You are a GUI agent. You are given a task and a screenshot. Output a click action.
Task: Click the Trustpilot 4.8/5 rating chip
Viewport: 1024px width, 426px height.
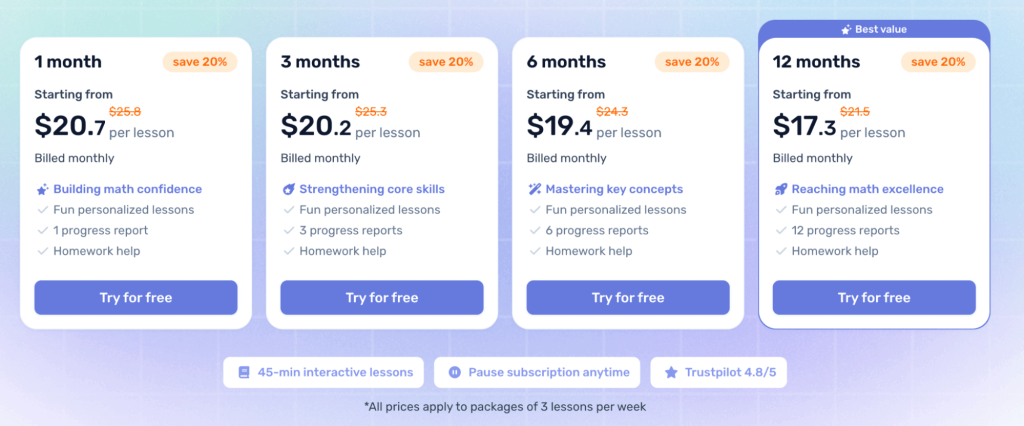pos(720,372)
